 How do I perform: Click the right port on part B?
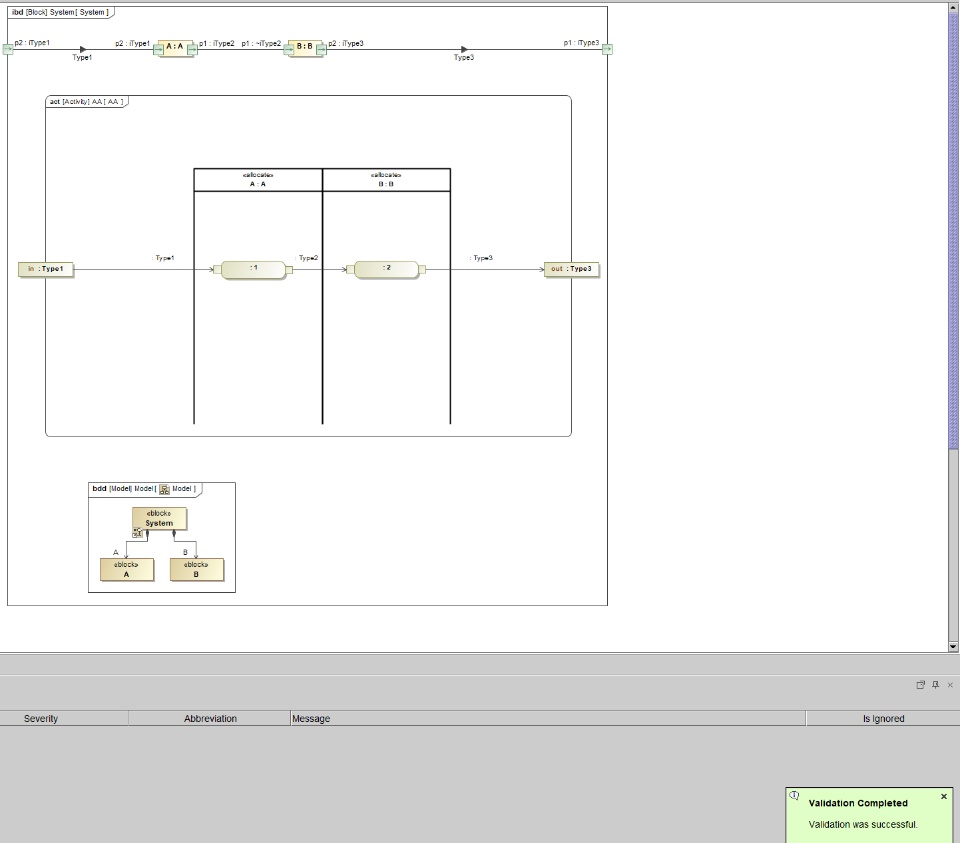coord(321,50)
